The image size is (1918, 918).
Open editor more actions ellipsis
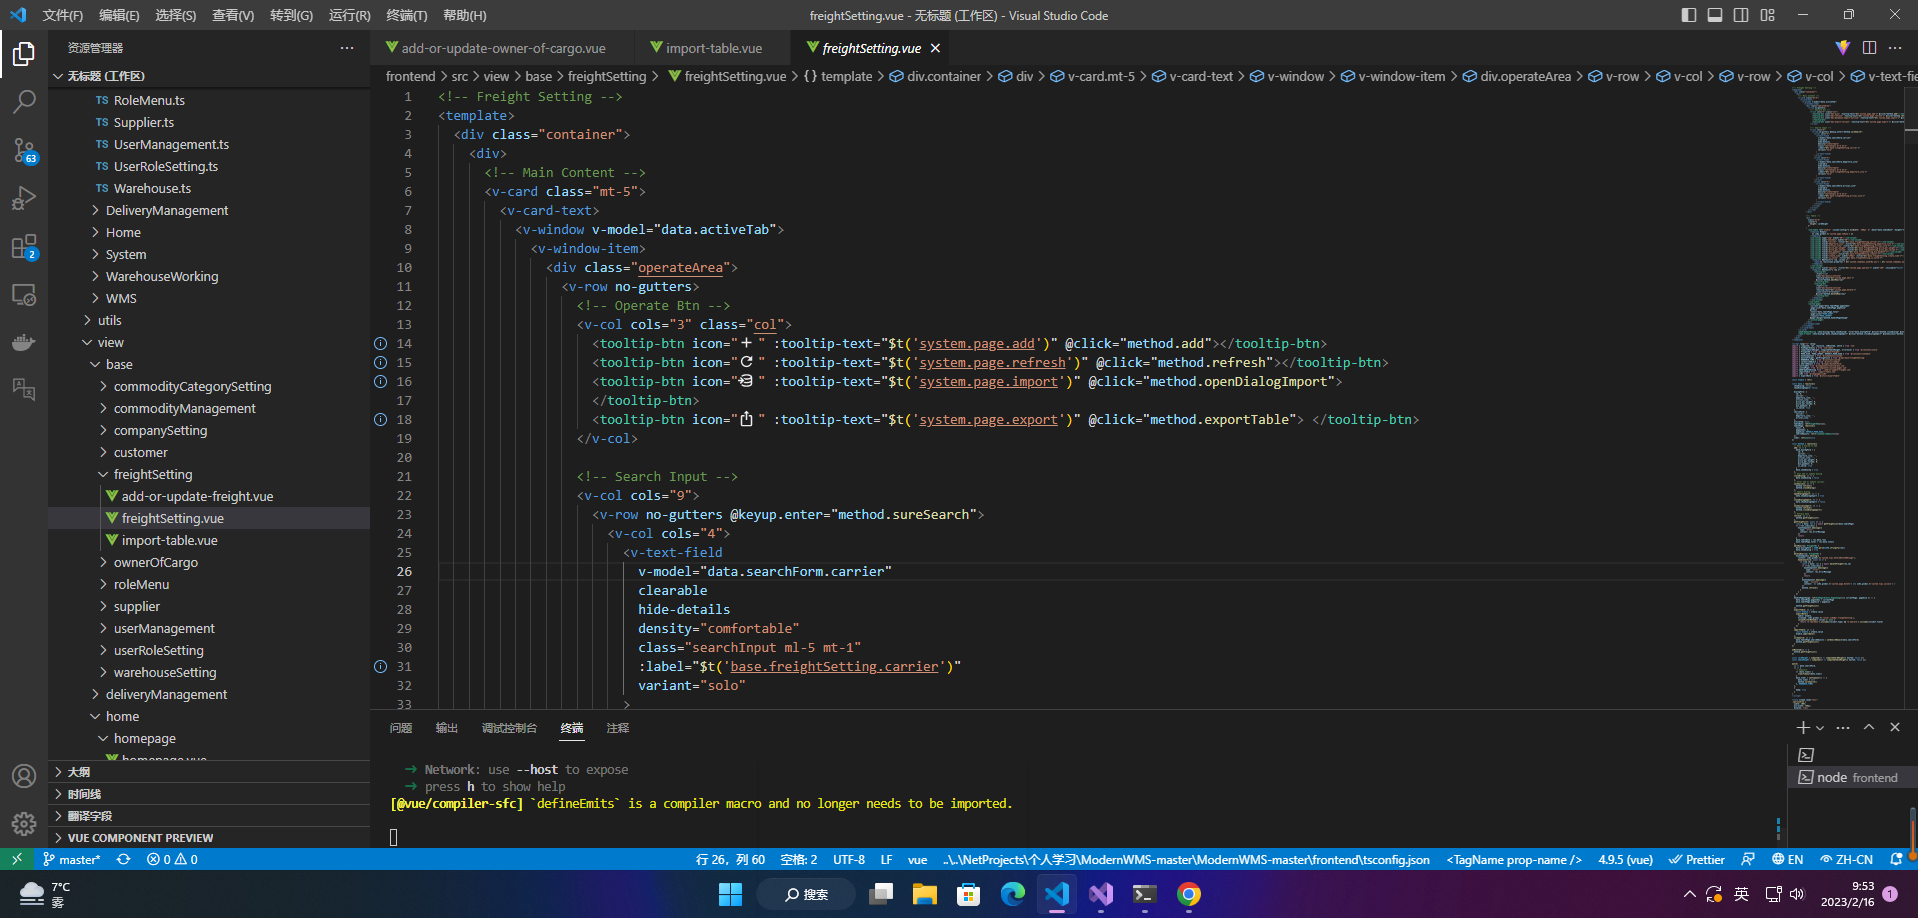pos(1895,48)
